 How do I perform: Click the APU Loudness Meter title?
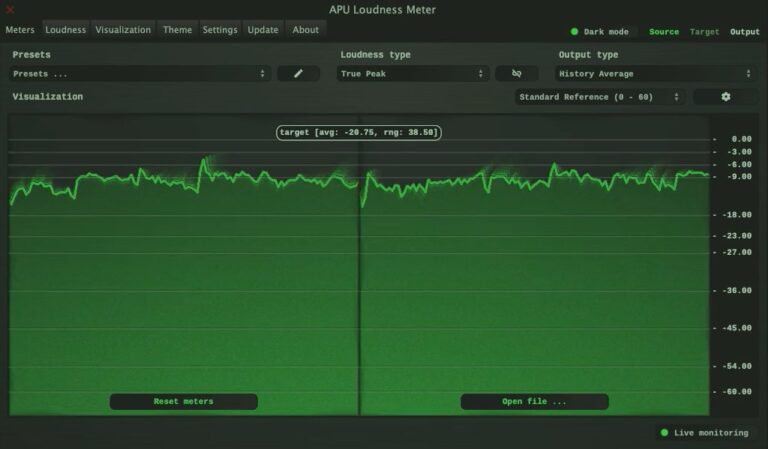coord(383,10)
